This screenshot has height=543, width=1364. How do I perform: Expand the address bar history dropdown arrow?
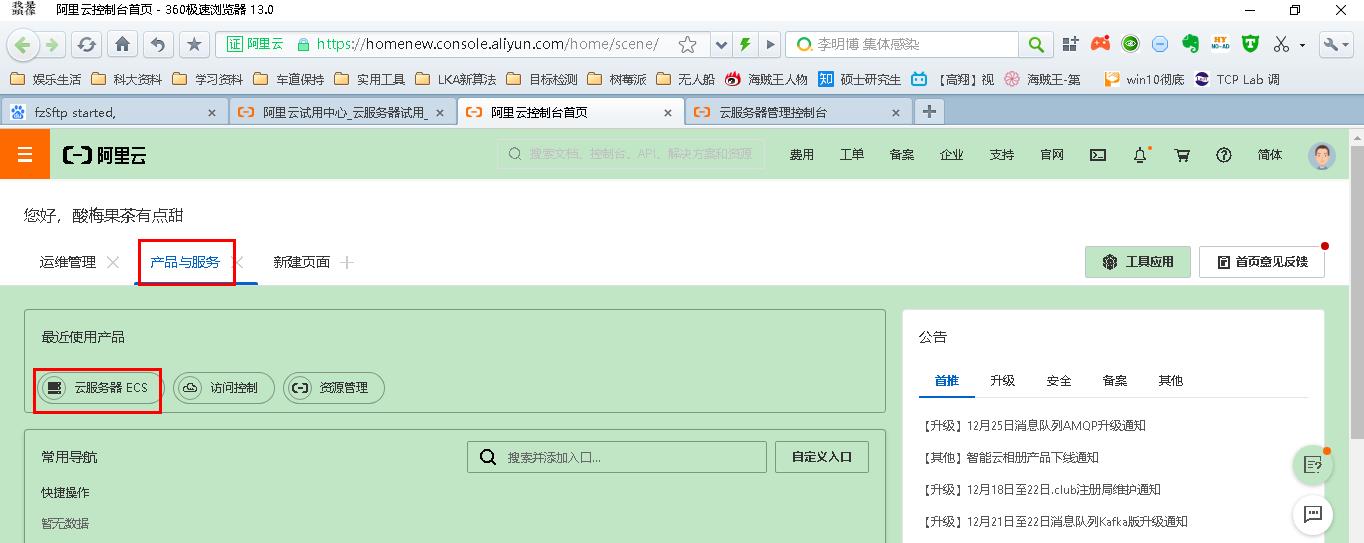(721, 45)
